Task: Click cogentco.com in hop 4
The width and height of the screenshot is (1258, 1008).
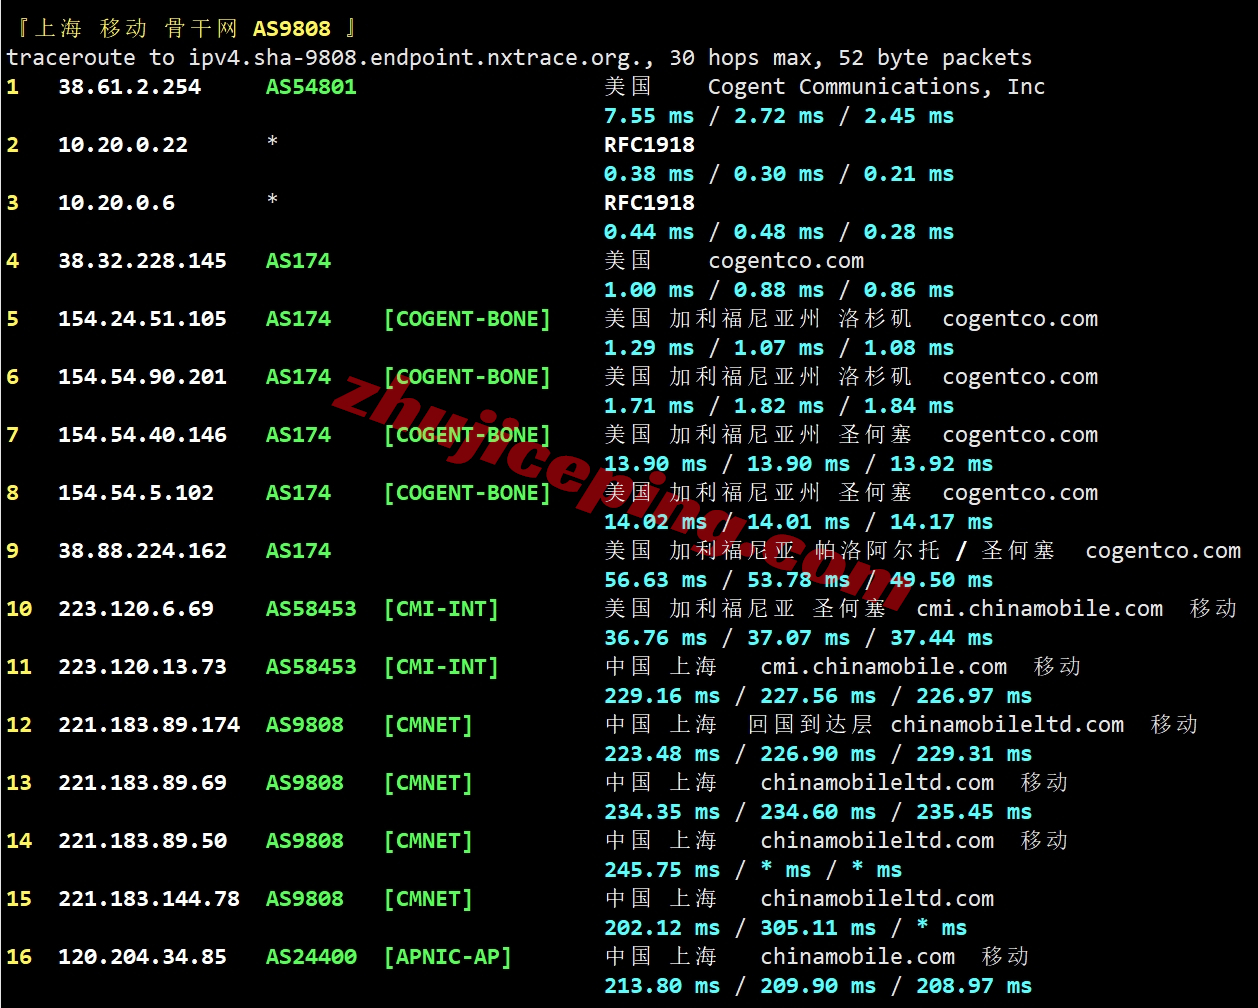Action: (786, 261)
